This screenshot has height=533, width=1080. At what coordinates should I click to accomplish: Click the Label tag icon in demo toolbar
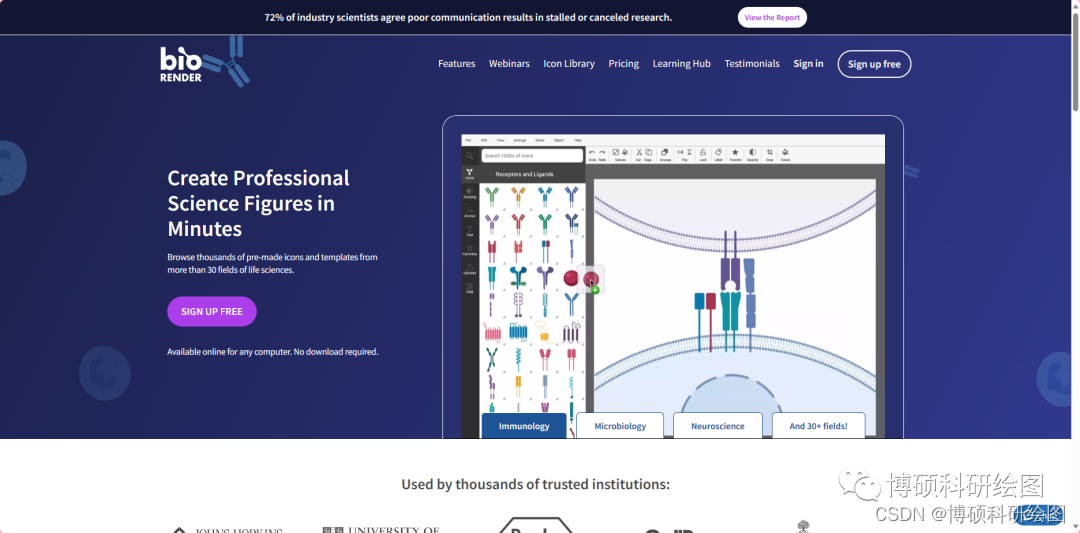click(718, 155)
